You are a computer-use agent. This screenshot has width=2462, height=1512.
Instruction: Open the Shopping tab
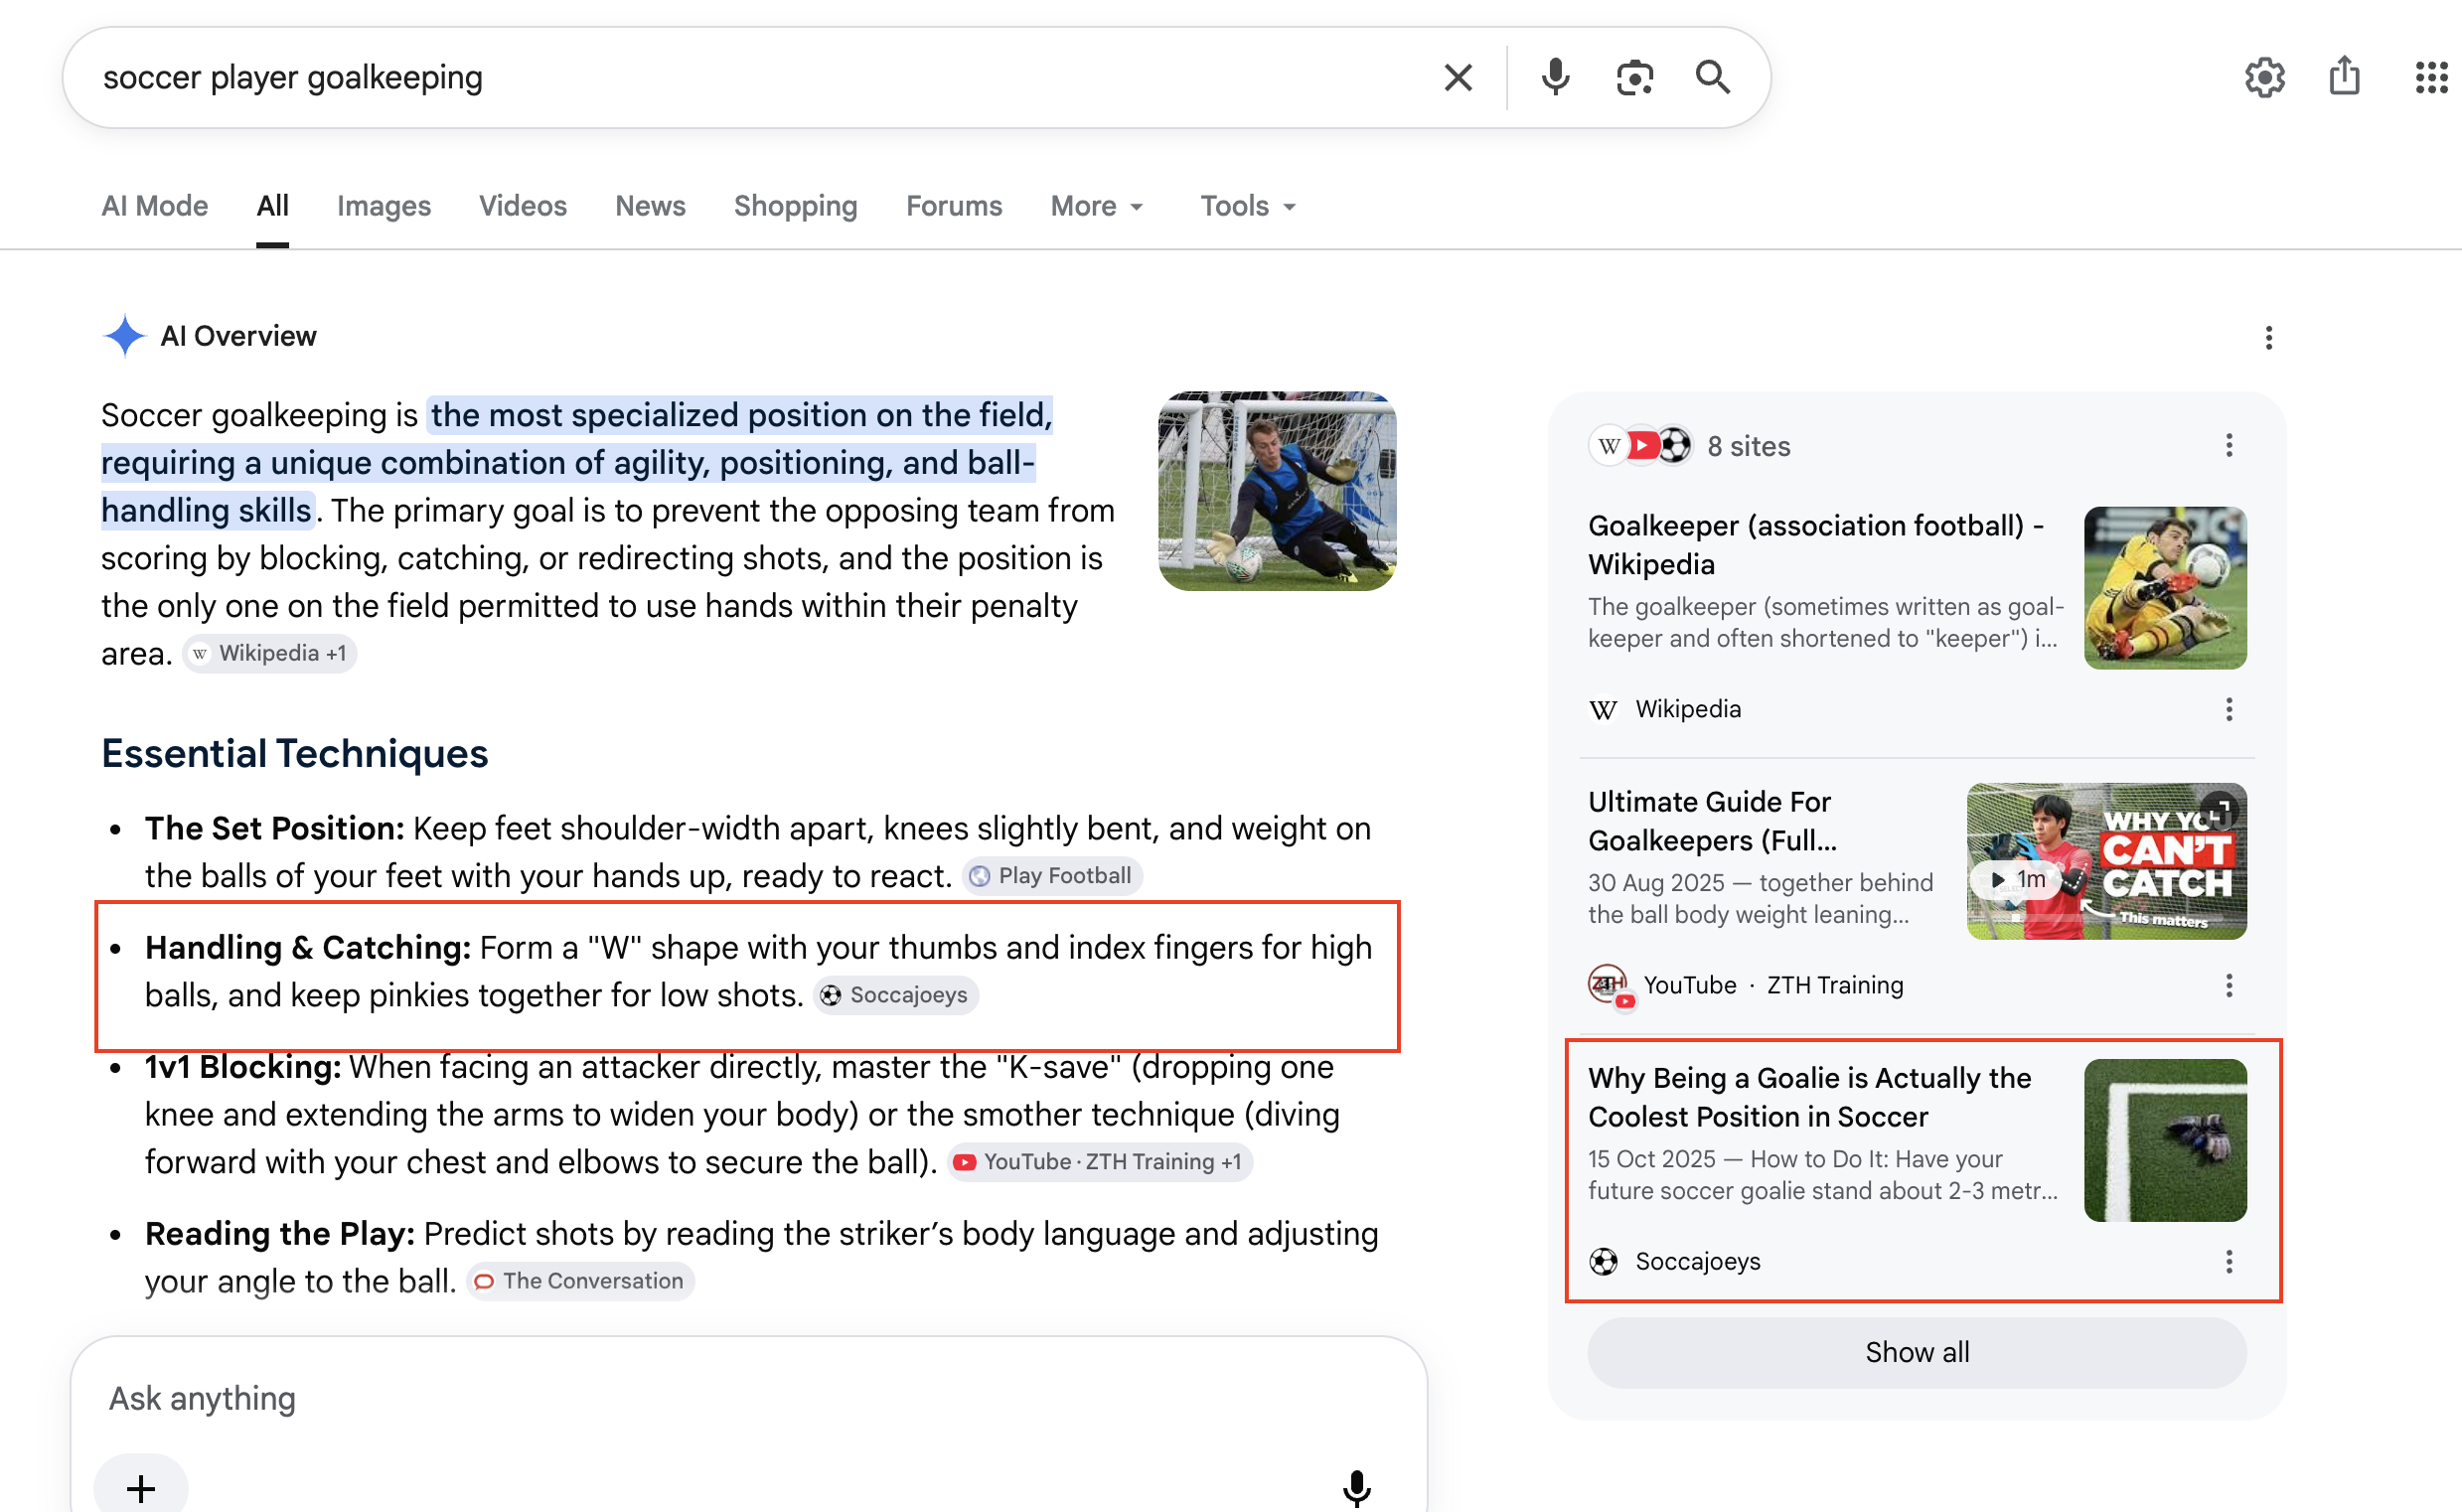pyautogui.click(x=795, y=206)
